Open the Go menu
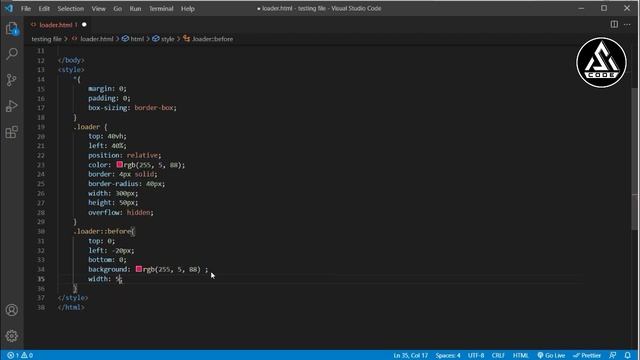The width and height of the screenshot is (640, 360). 118,9
